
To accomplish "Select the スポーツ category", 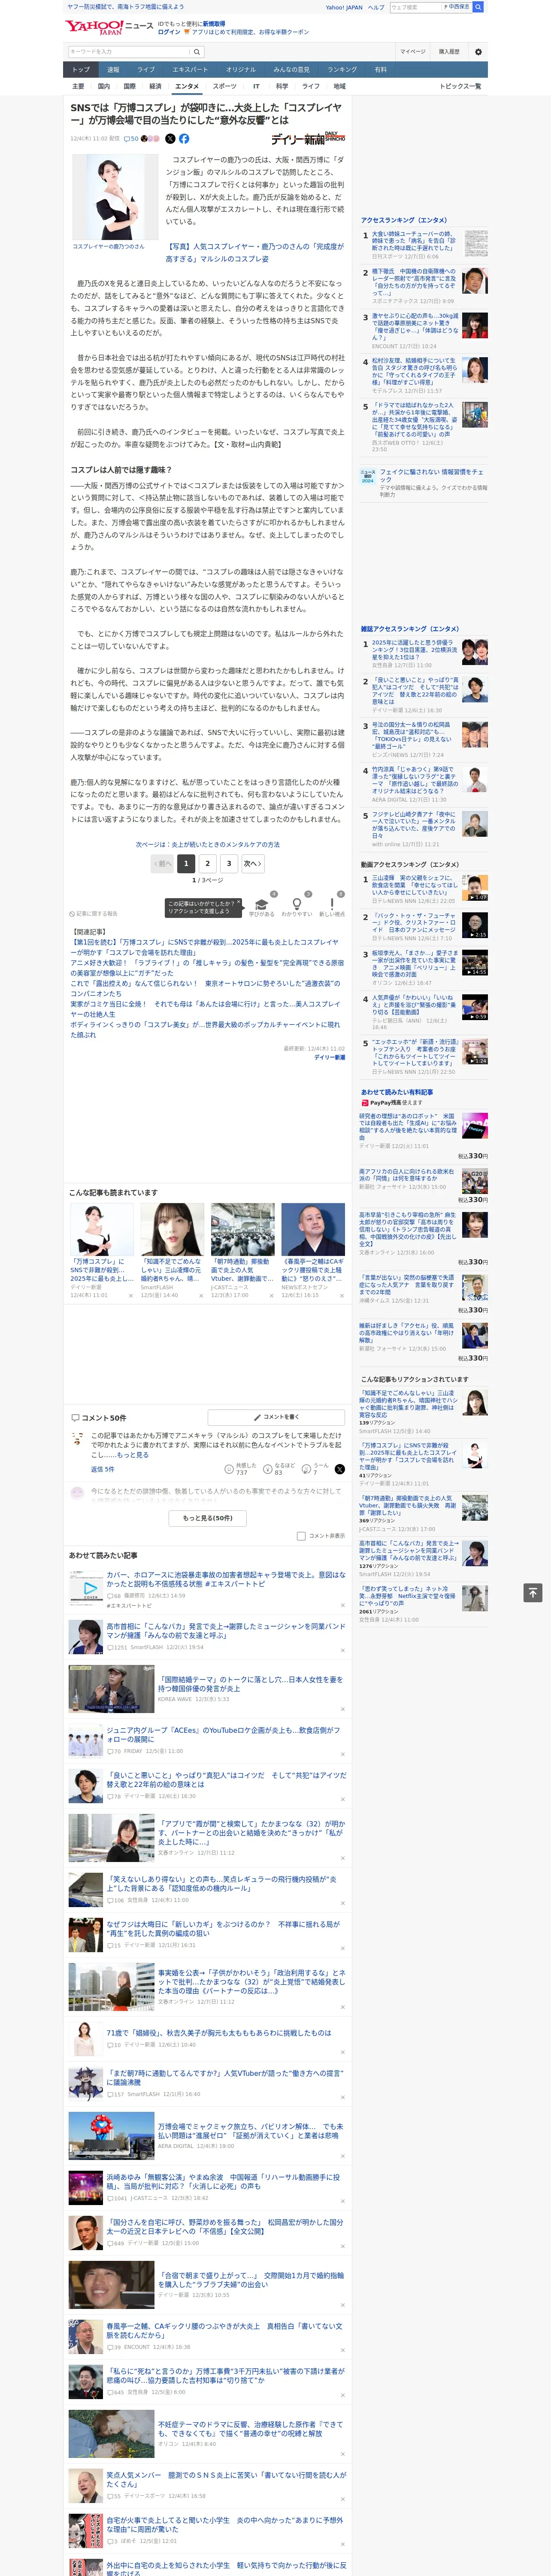I will [225, 86].
